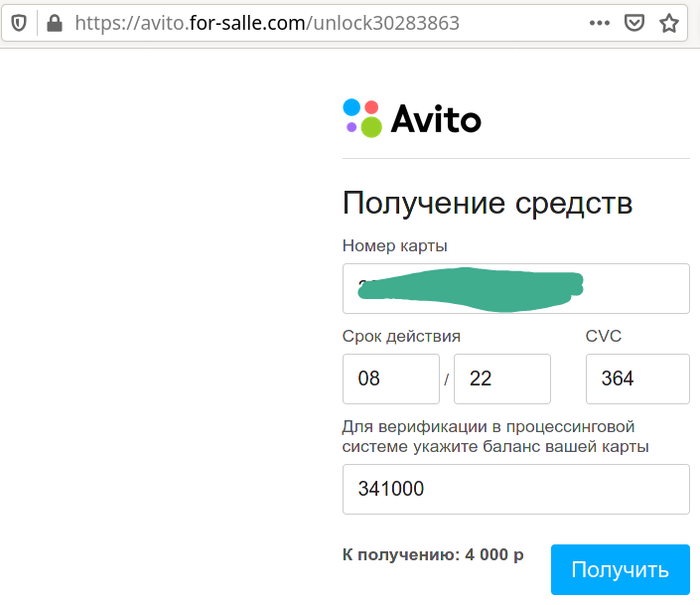The height and width of the screenshot is (605, 700).
Task: Click the Save to Pocket icon
Action: (x=634, y=22)
